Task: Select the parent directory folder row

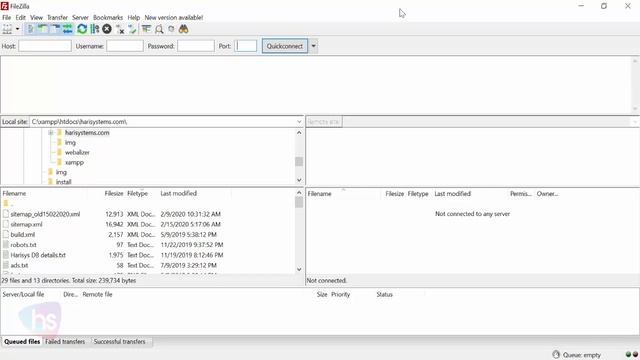Action: click(x=8, y=204)
